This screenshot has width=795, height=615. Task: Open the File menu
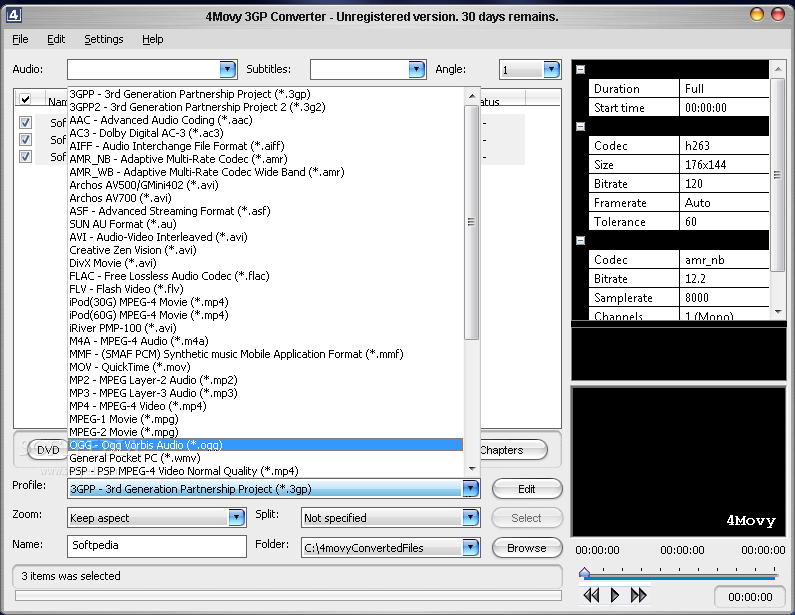pyautogui.click(x=20, y=39)
